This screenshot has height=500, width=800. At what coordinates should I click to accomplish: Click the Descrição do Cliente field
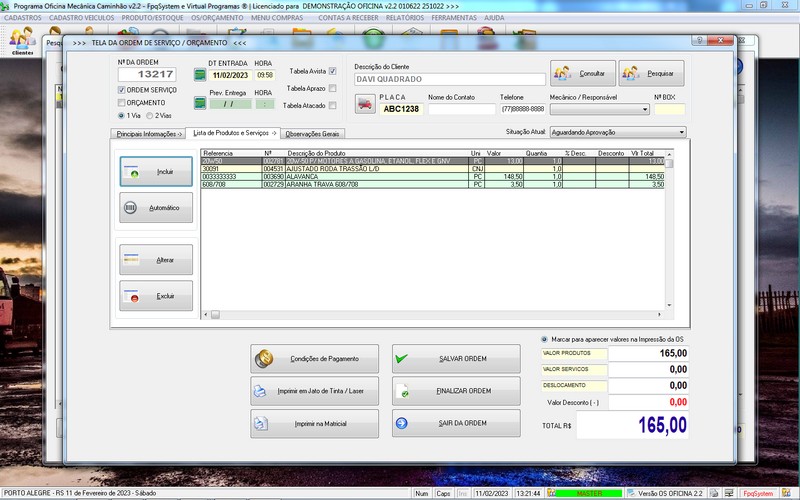coord(449,79)
